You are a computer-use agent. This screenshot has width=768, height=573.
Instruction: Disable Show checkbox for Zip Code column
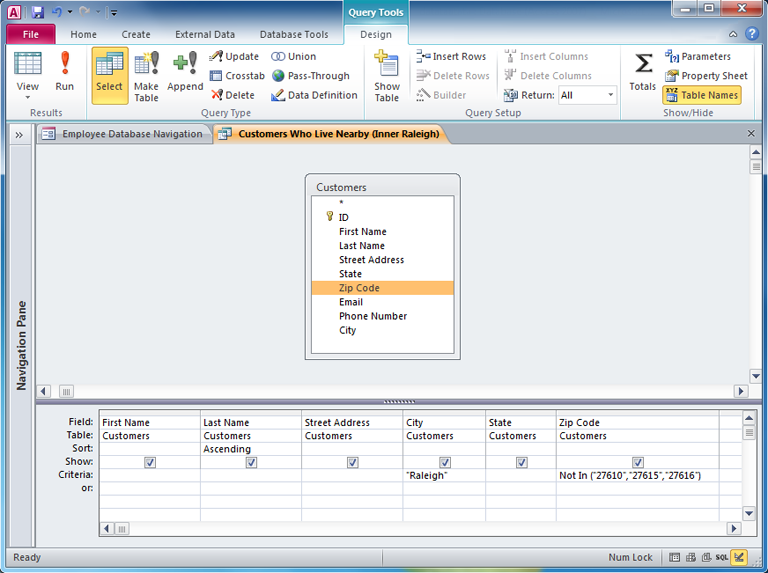tap(638, 462)
